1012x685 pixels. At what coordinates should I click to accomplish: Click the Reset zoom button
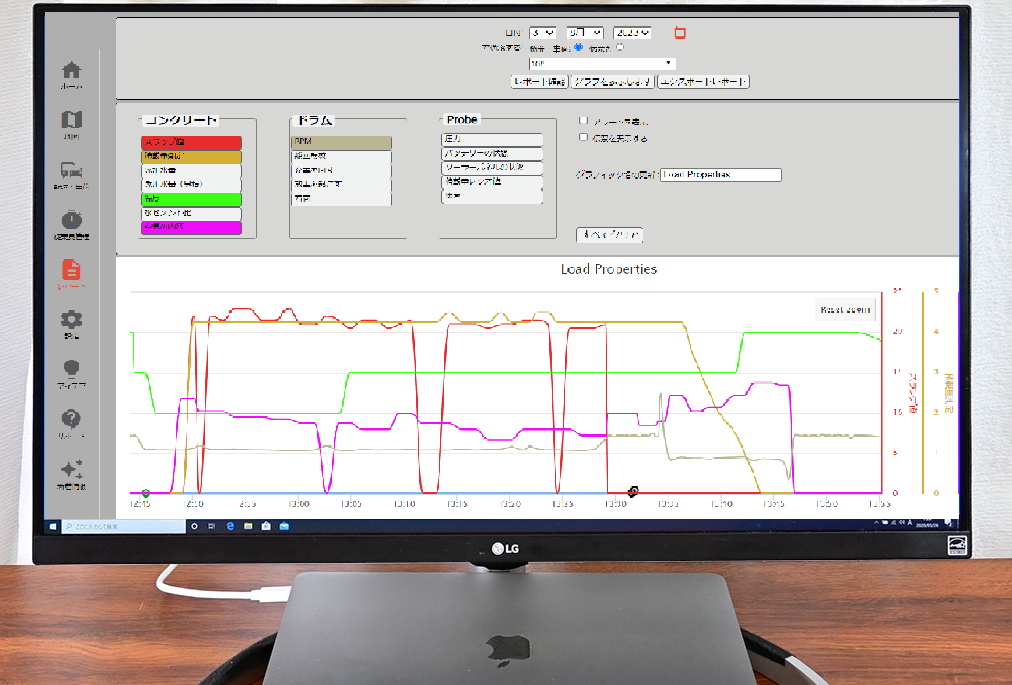pyautogui.click(x=845, y=310)
